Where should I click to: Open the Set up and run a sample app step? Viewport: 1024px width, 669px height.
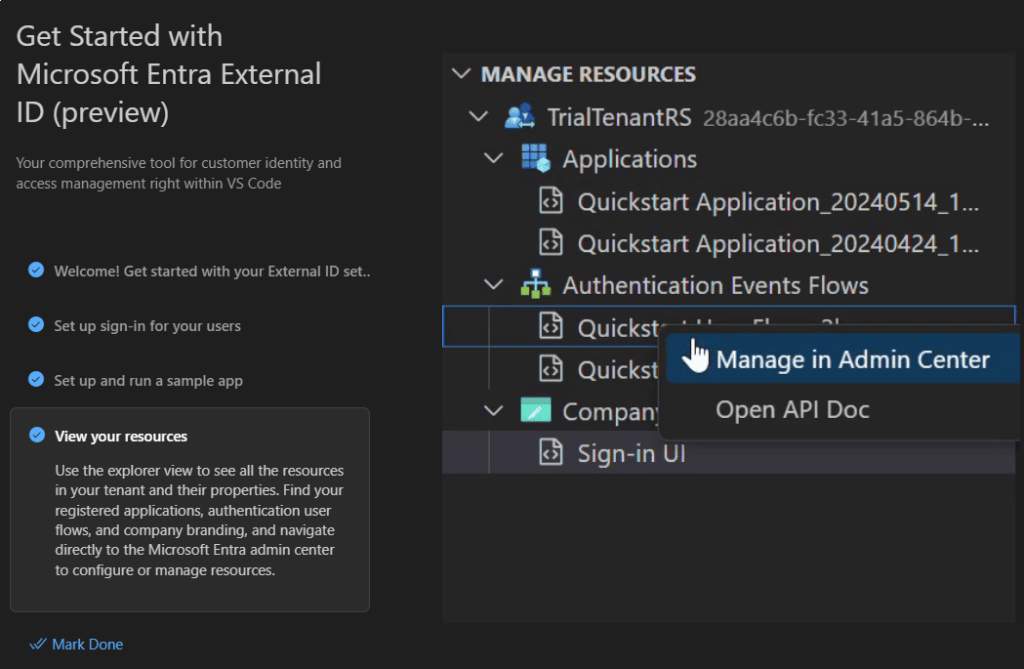[x=148, y=380]
